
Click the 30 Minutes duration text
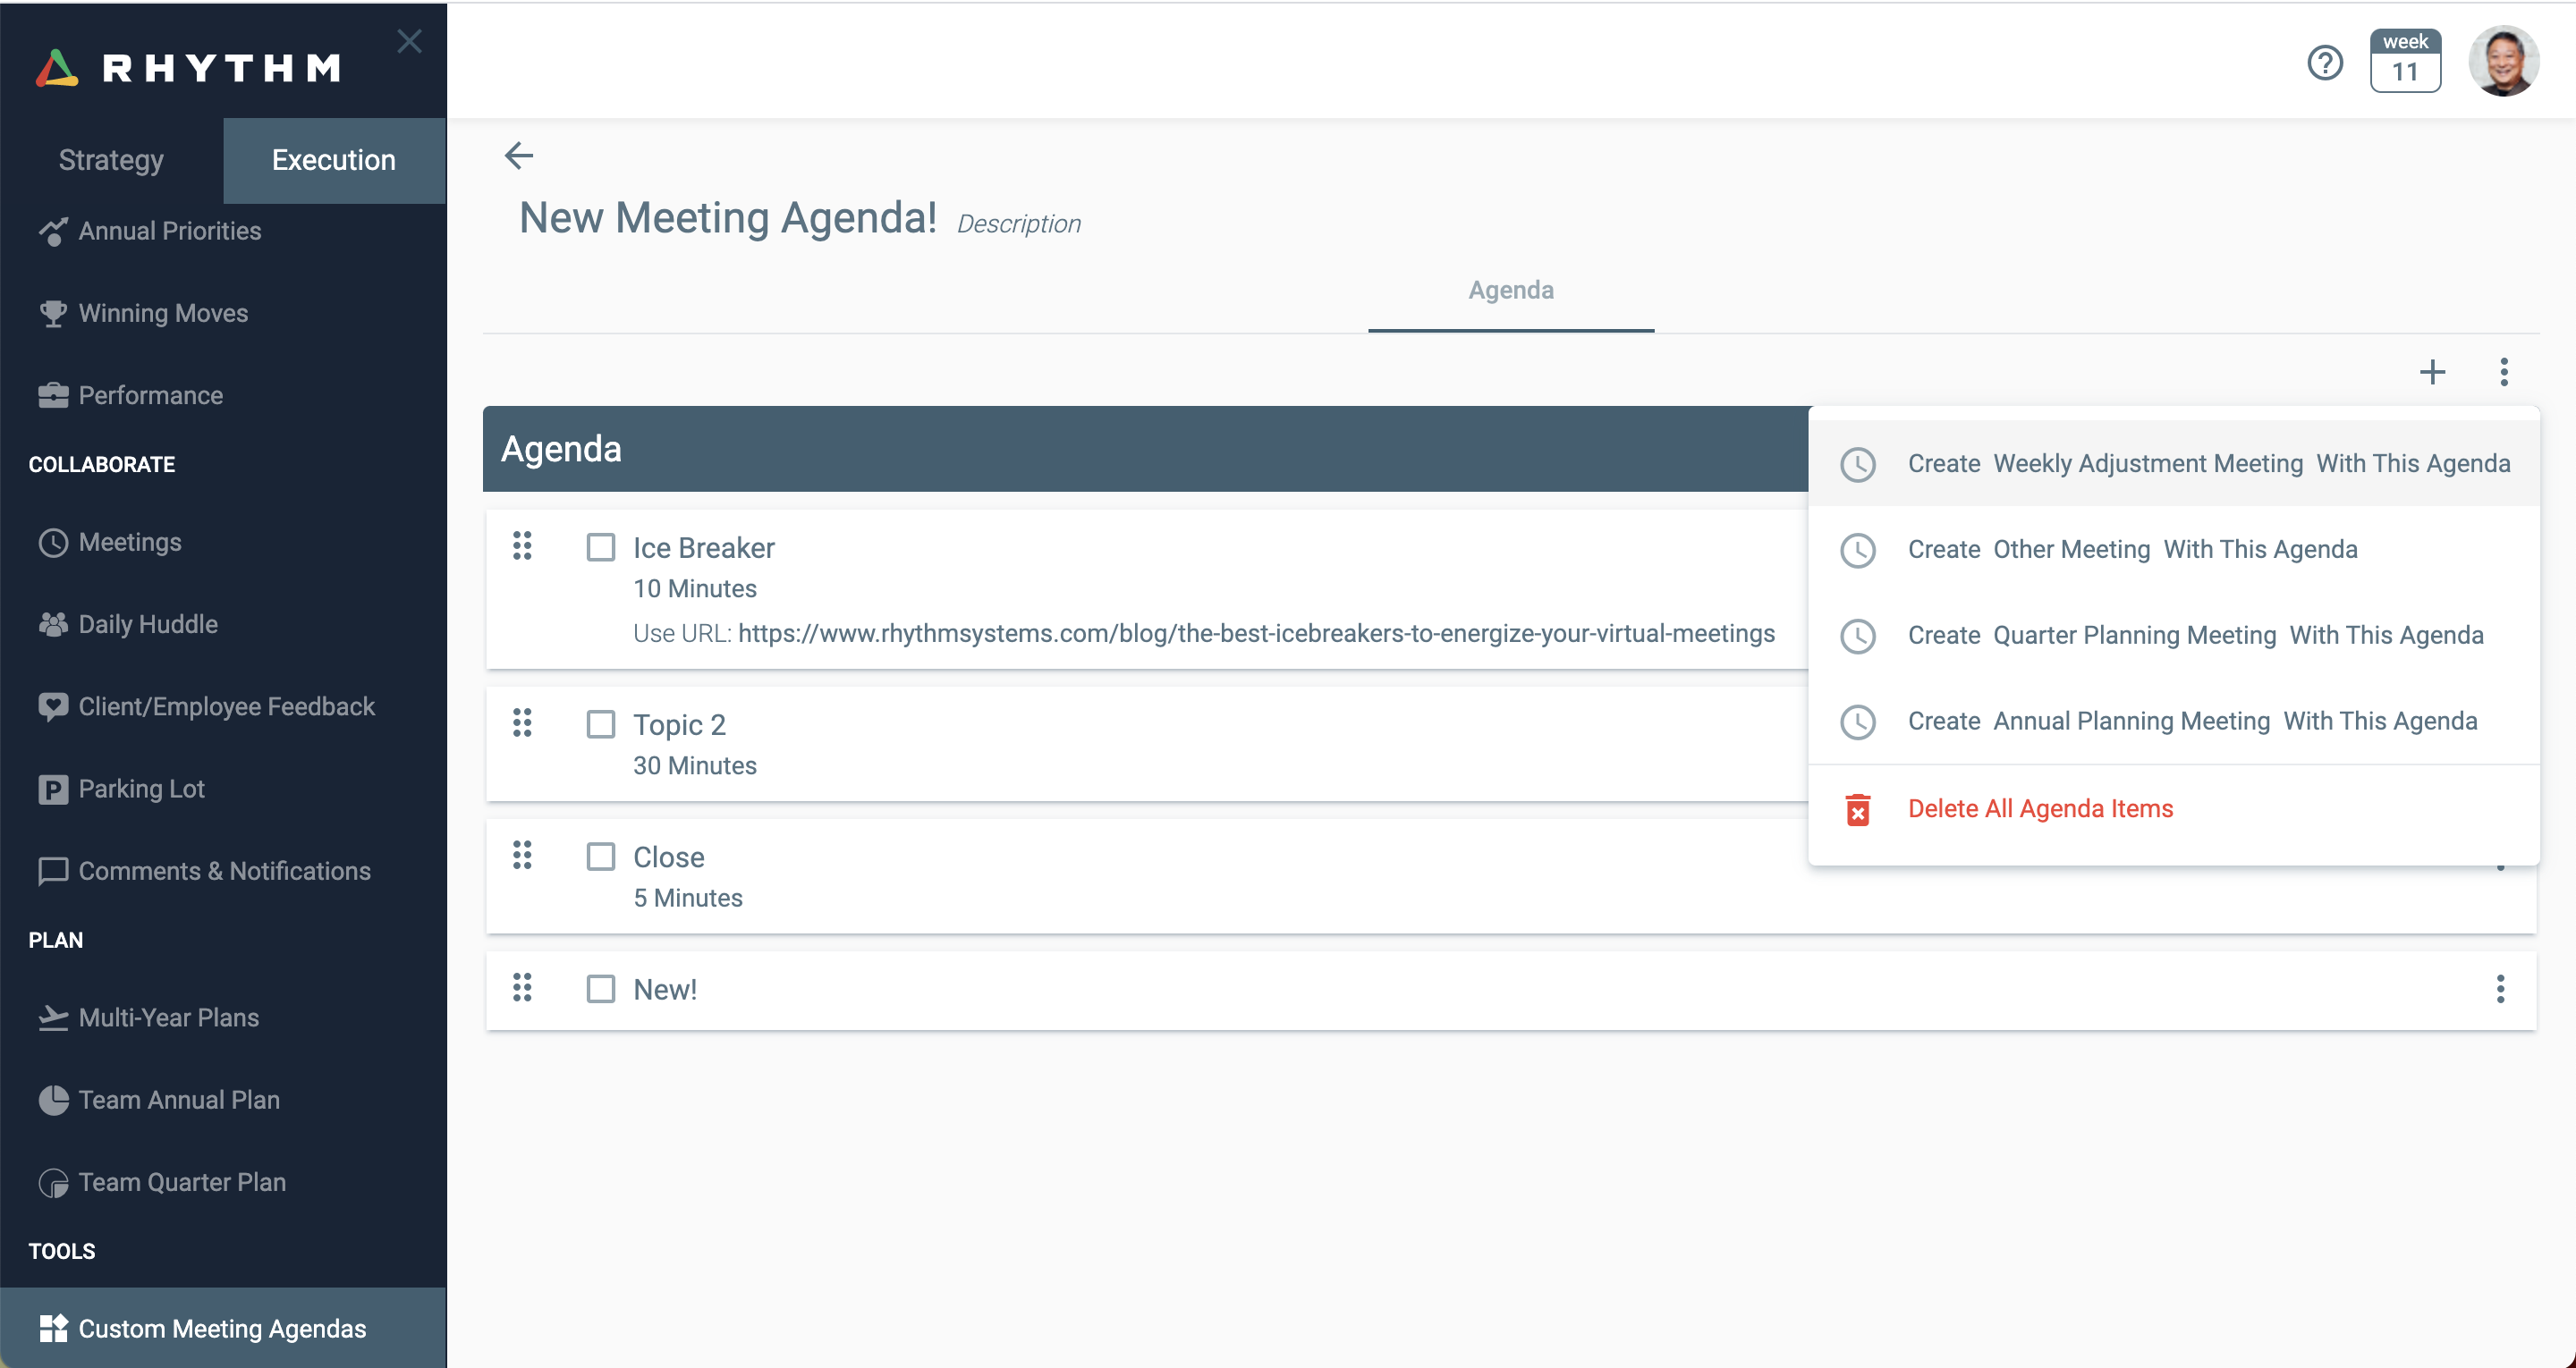tap(694, 765)
